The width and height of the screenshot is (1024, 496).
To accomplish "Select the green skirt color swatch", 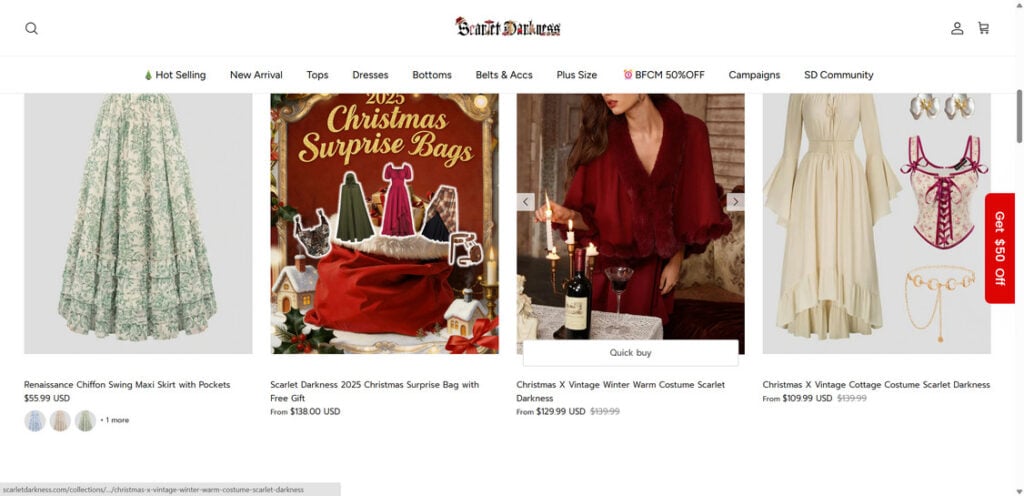I will (x=85, y=420).
